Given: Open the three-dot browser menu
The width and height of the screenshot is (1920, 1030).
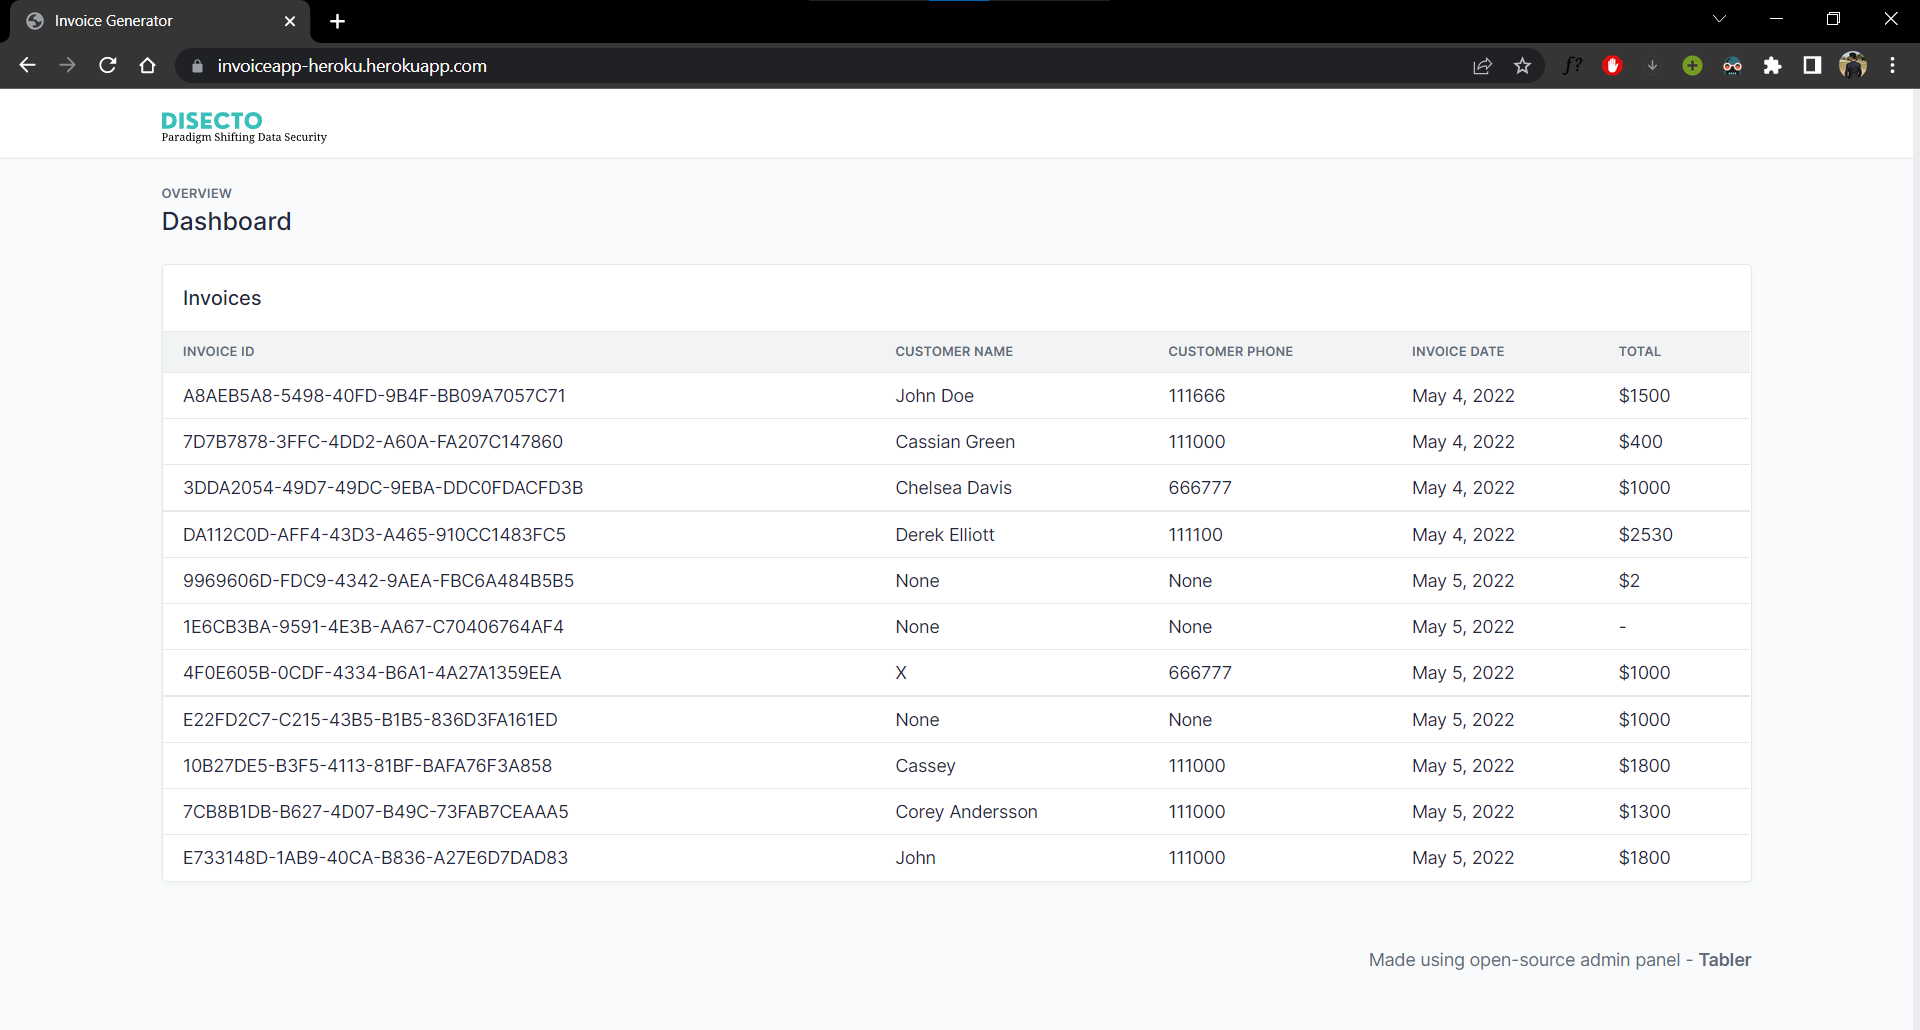Looking at the screenshot, I should coord(1892,65).
